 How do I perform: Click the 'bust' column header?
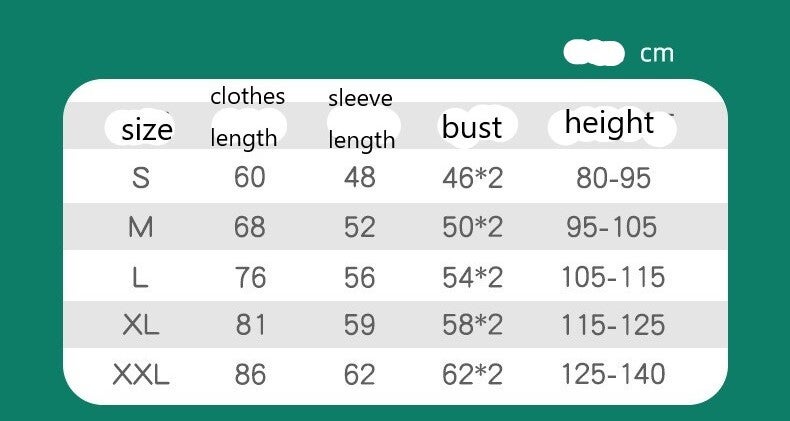point(472,127)
